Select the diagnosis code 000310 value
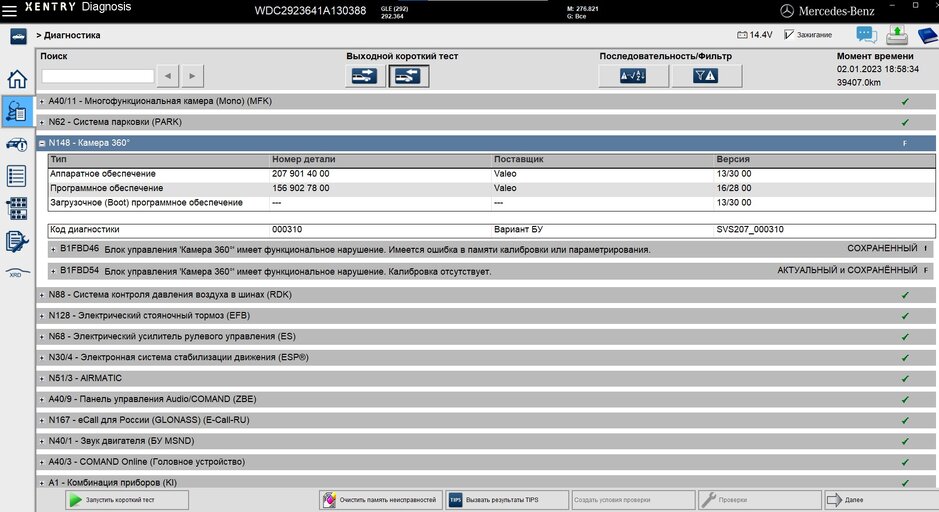 (287, 229)
